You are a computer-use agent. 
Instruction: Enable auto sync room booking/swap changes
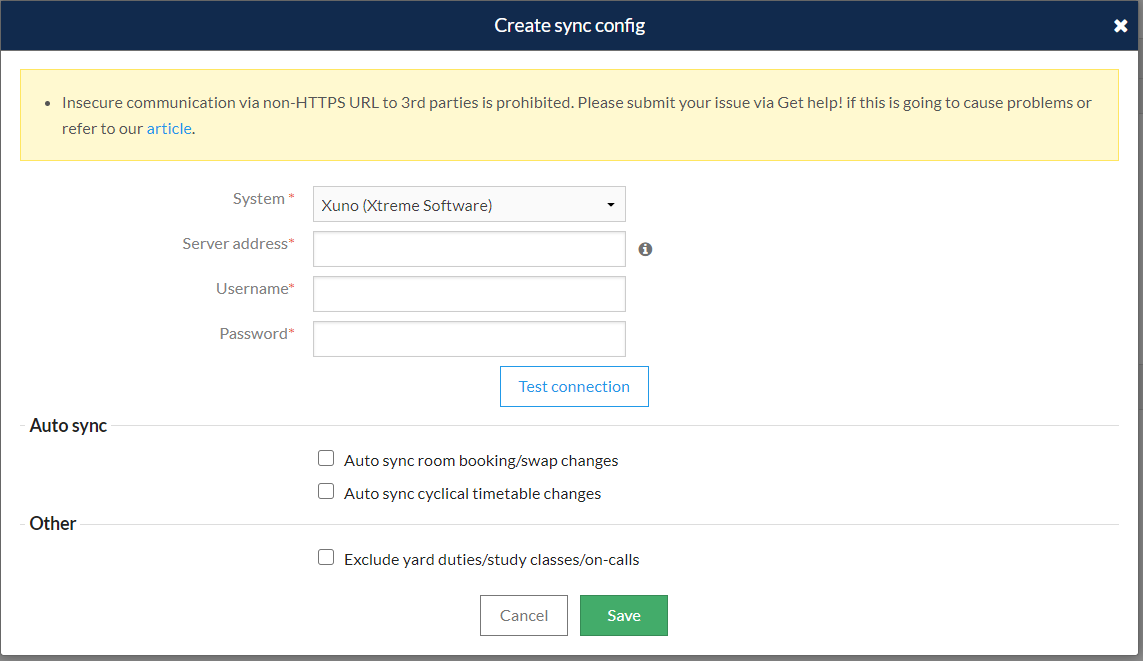pyautogui.click(x=326, y=458)
